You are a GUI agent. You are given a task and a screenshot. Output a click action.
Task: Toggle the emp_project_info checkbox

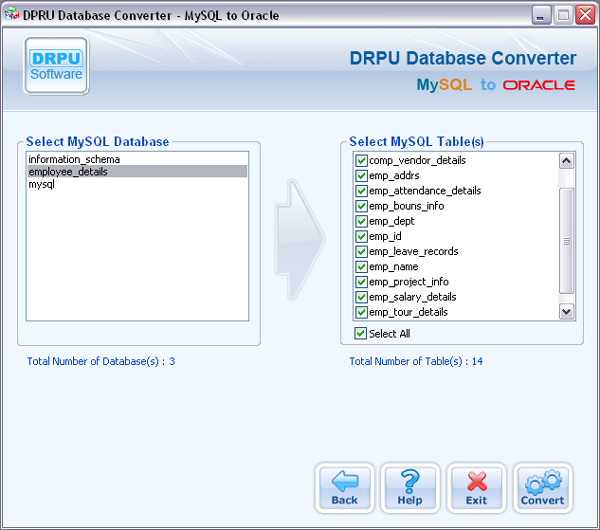tap(361, 282)
